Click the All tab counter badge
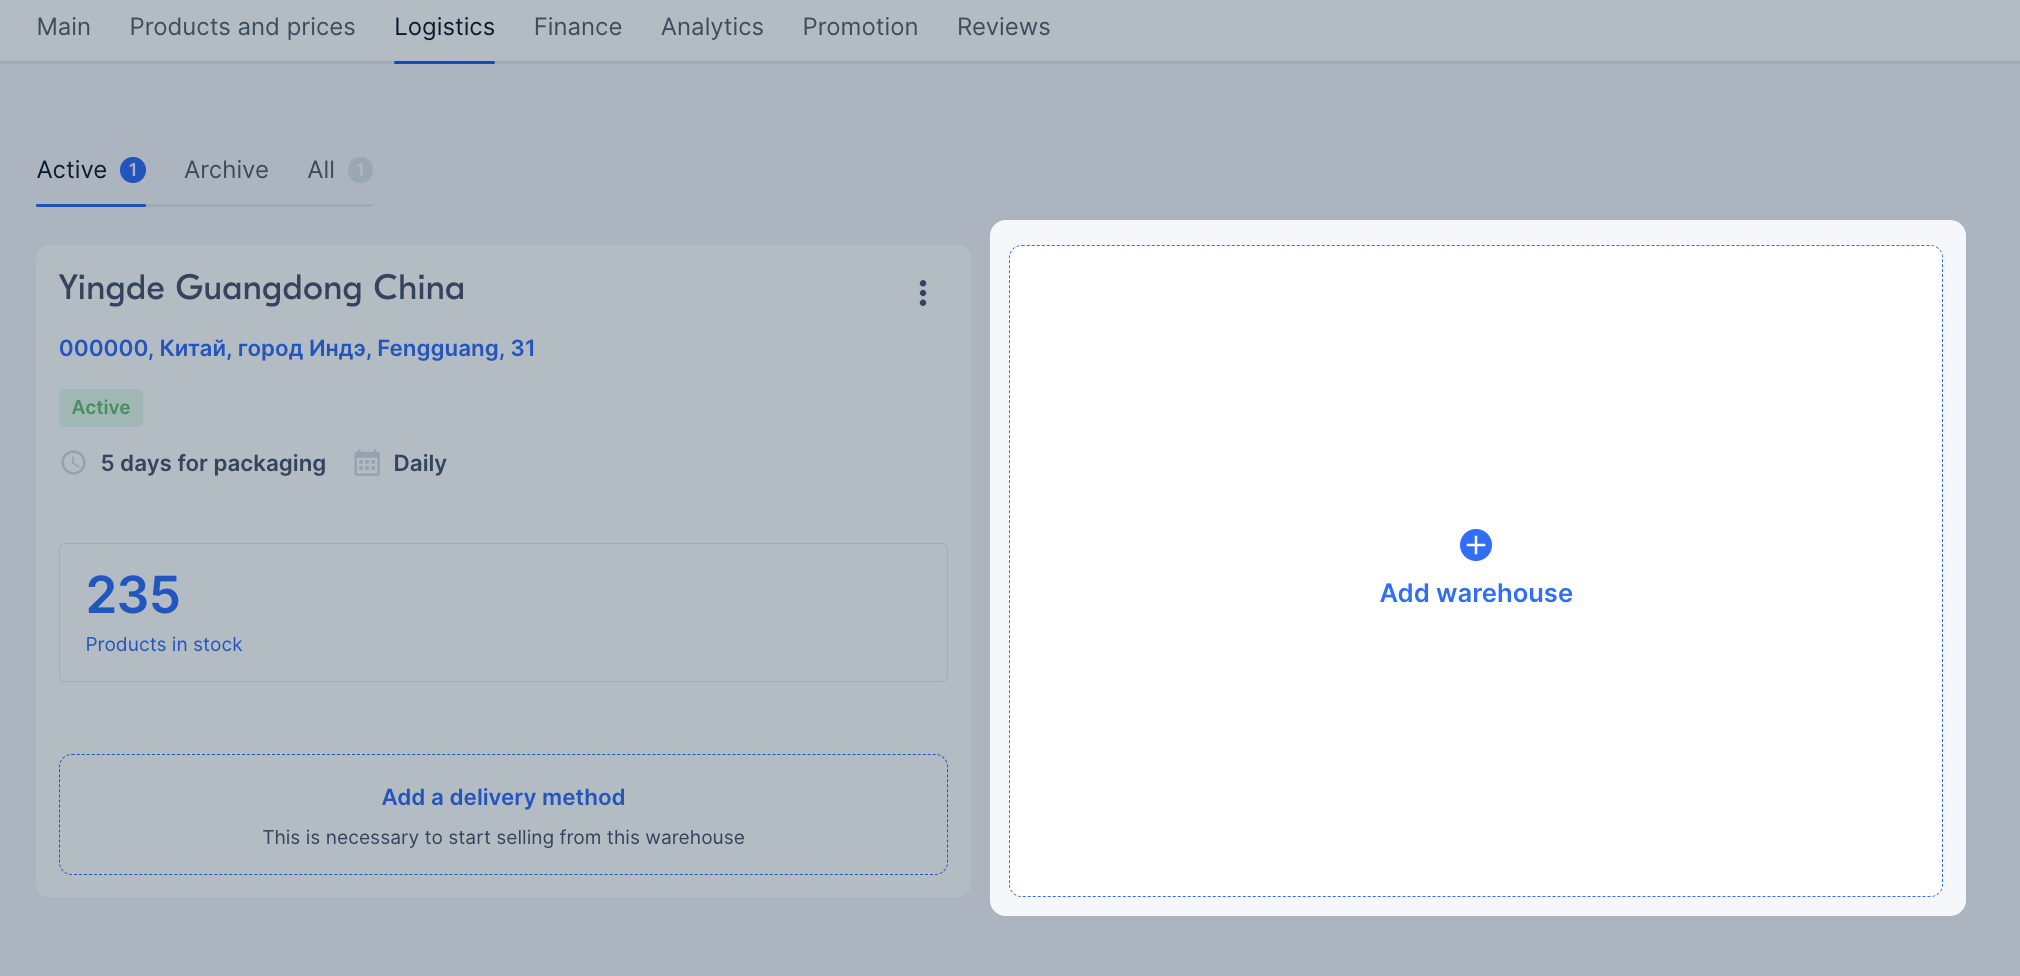 (x=360, y=170)
